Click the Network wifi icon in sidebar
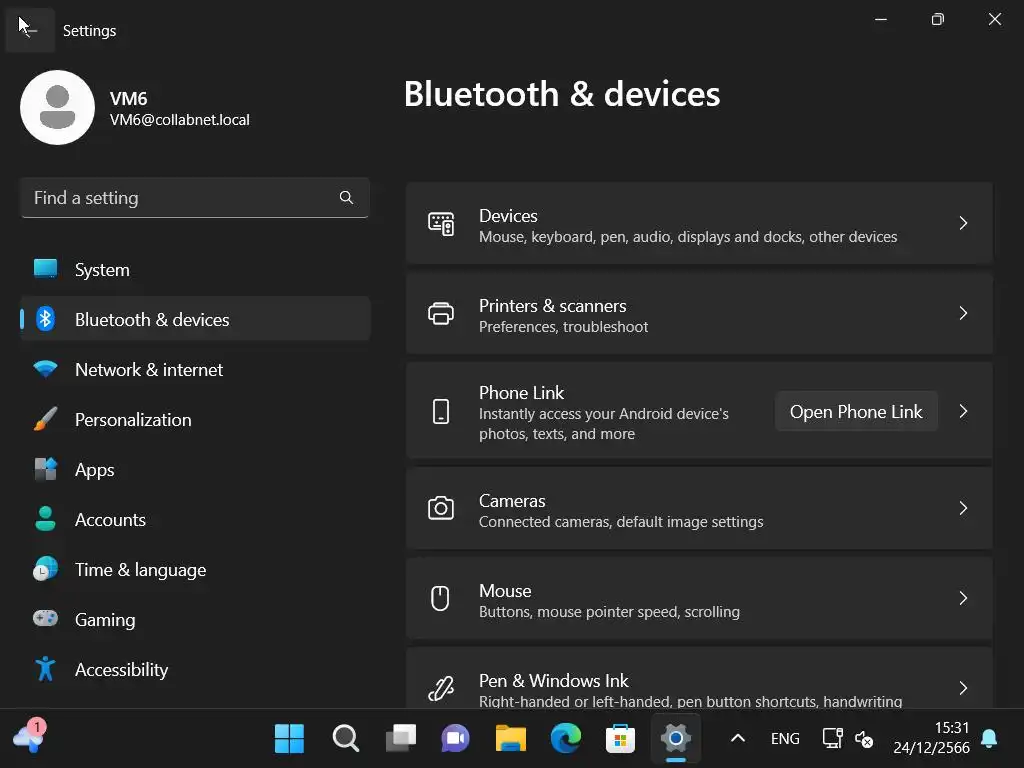Image resolution: width=1024 pixels, height=768 pixels. pos(45,369)
